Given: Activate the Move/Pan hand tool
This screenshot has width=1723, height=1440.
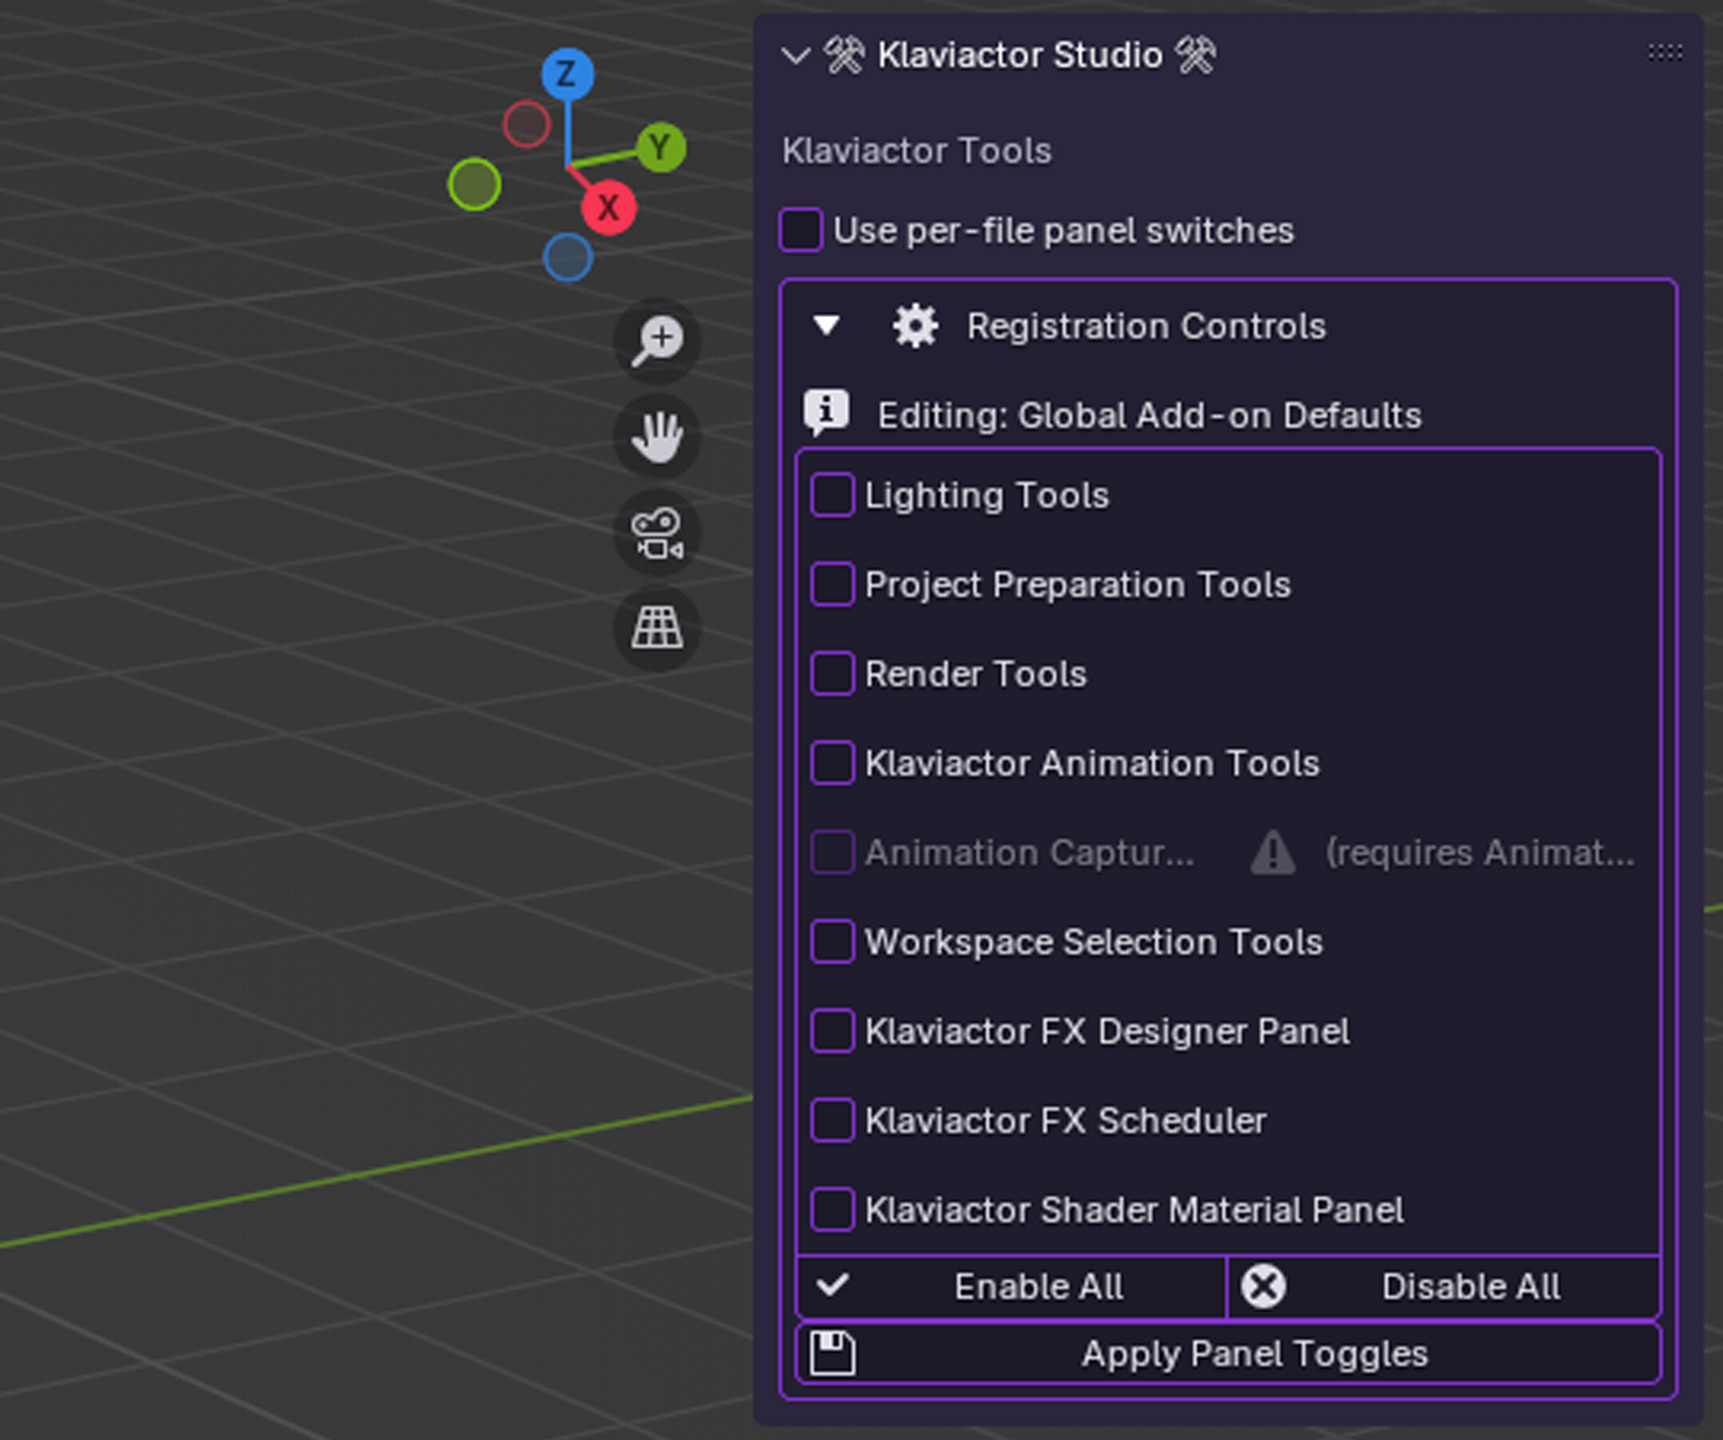Looking at the screenshot, I should click(656, 437).
